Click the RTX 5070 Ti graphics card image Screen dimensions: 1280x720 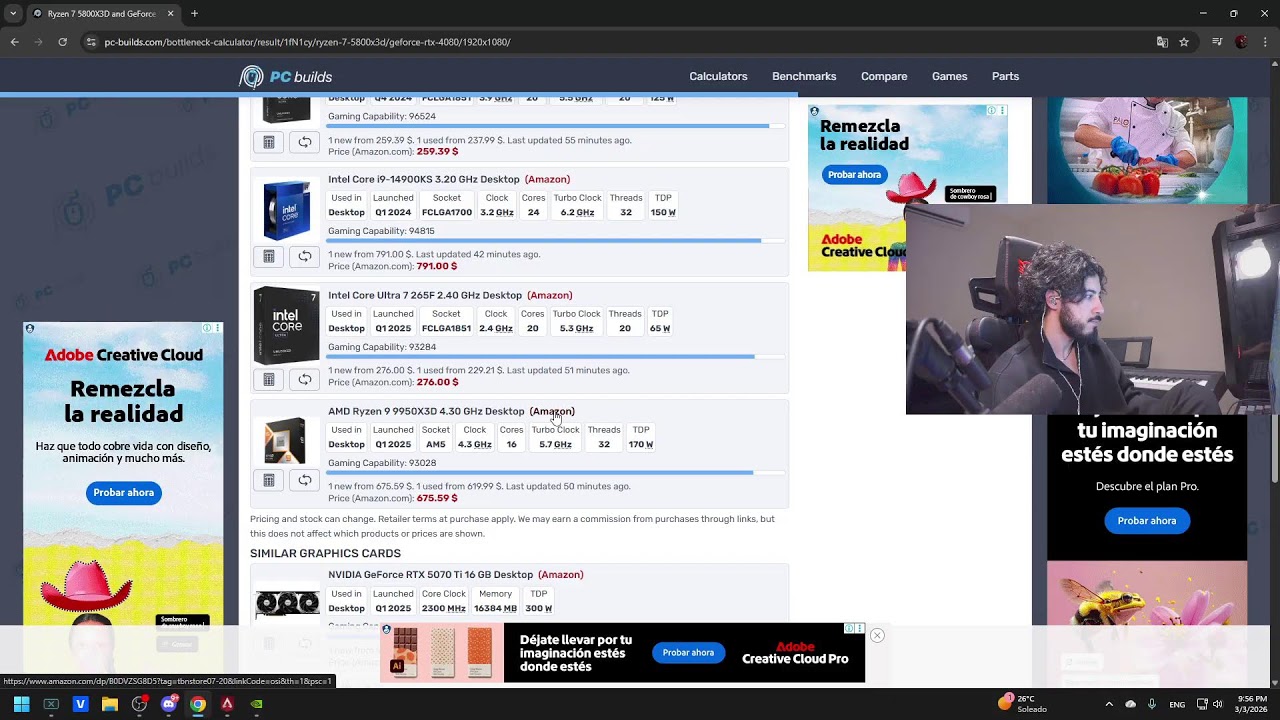286,603
